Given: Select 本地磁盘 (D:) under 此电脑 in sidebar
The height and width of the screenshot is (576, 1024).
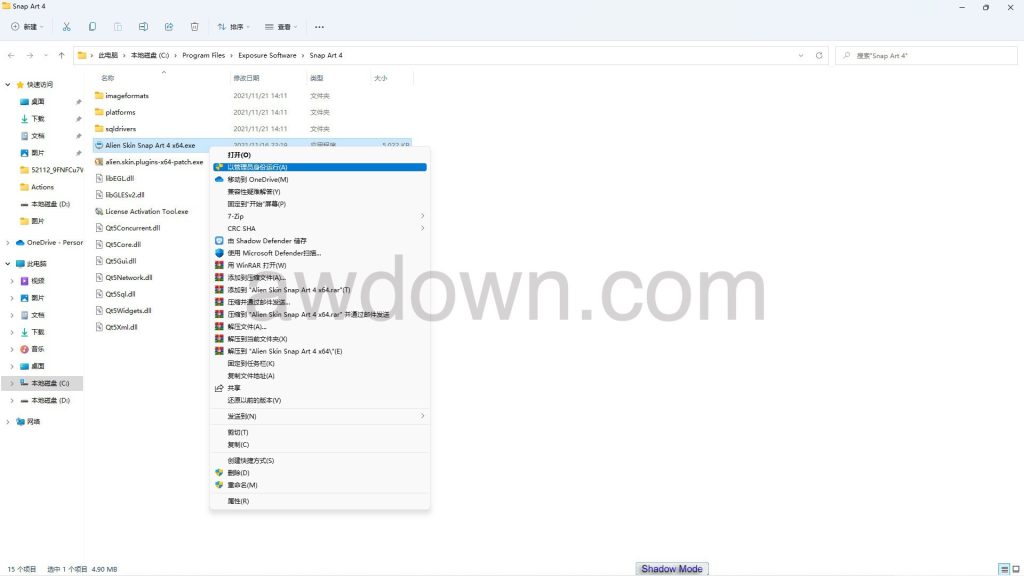Looking at the screenshot, I should pyautogui.click(x=50, y=400).
